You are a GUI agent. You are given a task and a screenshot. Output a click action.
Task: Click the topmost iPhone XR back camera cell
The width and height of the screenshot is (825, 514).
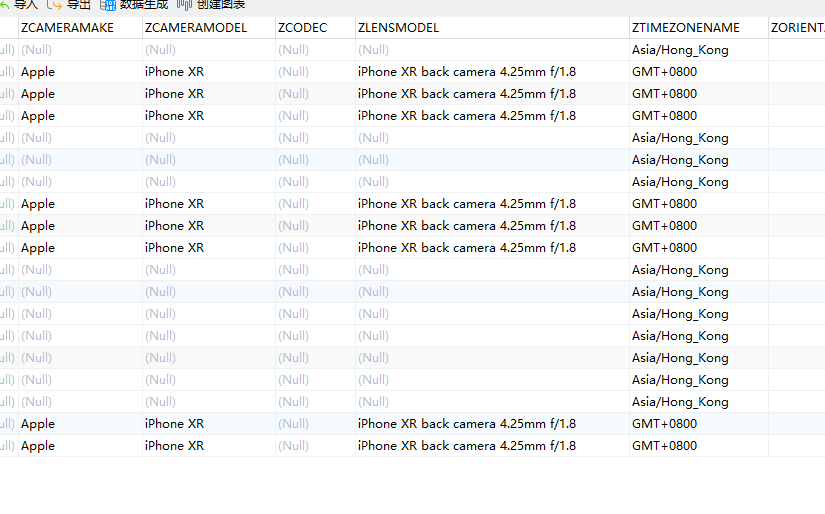coord(492,72)
